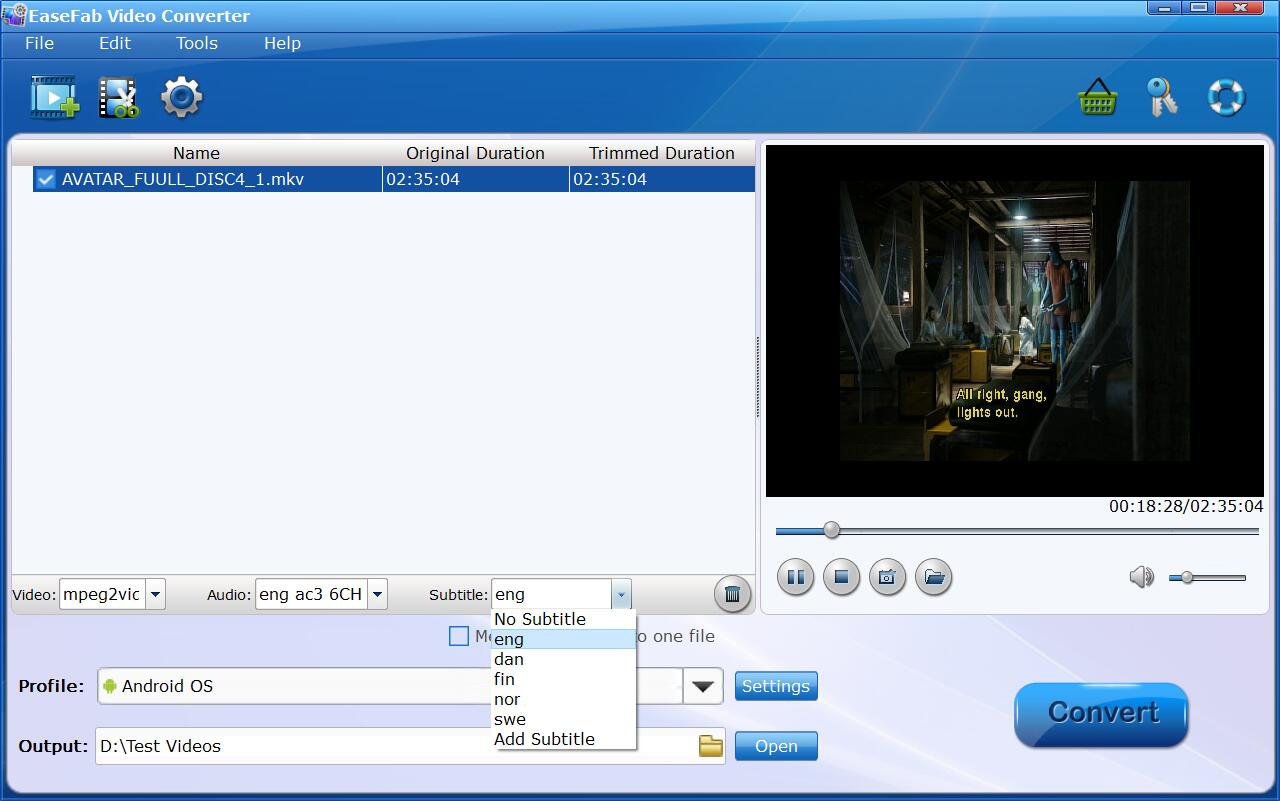Expand the Video stream dropdown
This screenshot has height=801, width=1280.
coord(155,594)
